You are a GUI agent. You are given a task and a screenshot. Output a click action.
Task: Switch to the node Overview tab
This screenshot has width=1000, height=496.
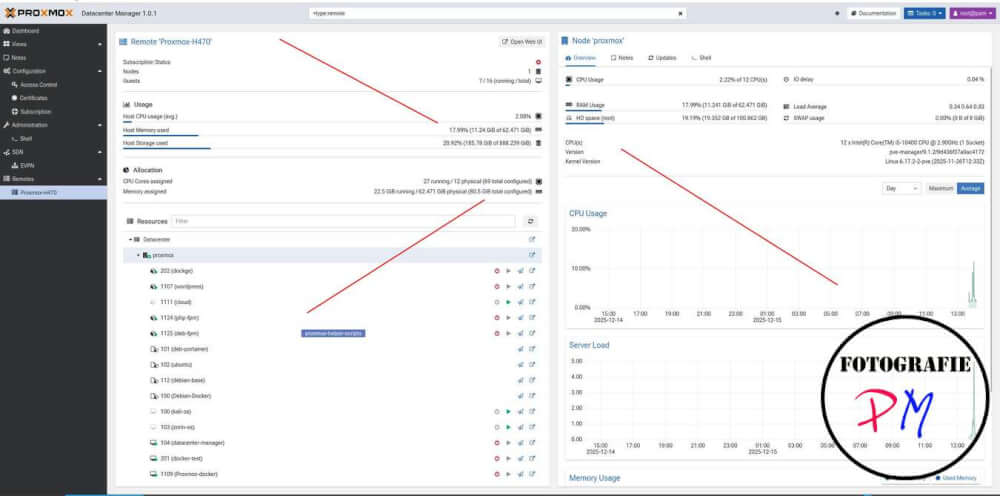[x=580, y=58]
